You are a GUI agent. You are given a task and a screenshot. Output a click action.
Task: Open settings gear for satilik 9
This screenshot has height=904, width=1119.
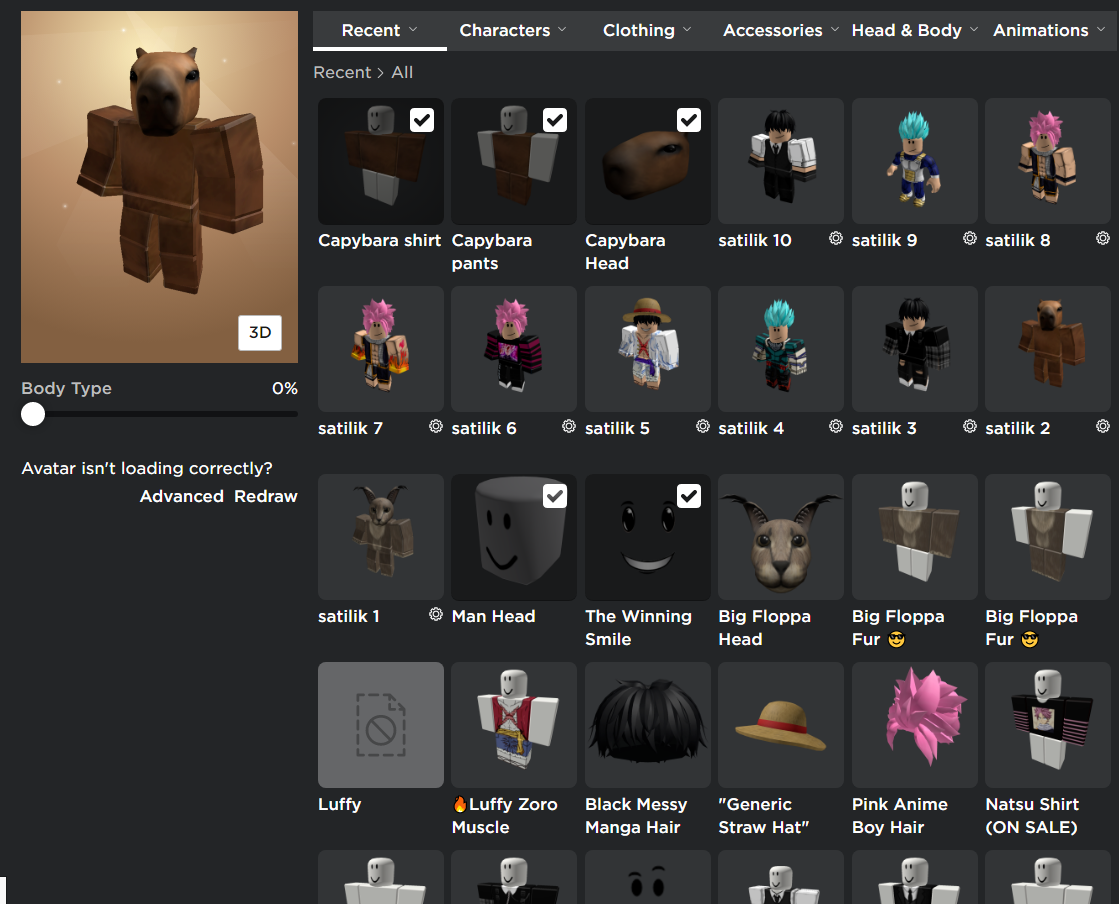click(x=969, y=238)
